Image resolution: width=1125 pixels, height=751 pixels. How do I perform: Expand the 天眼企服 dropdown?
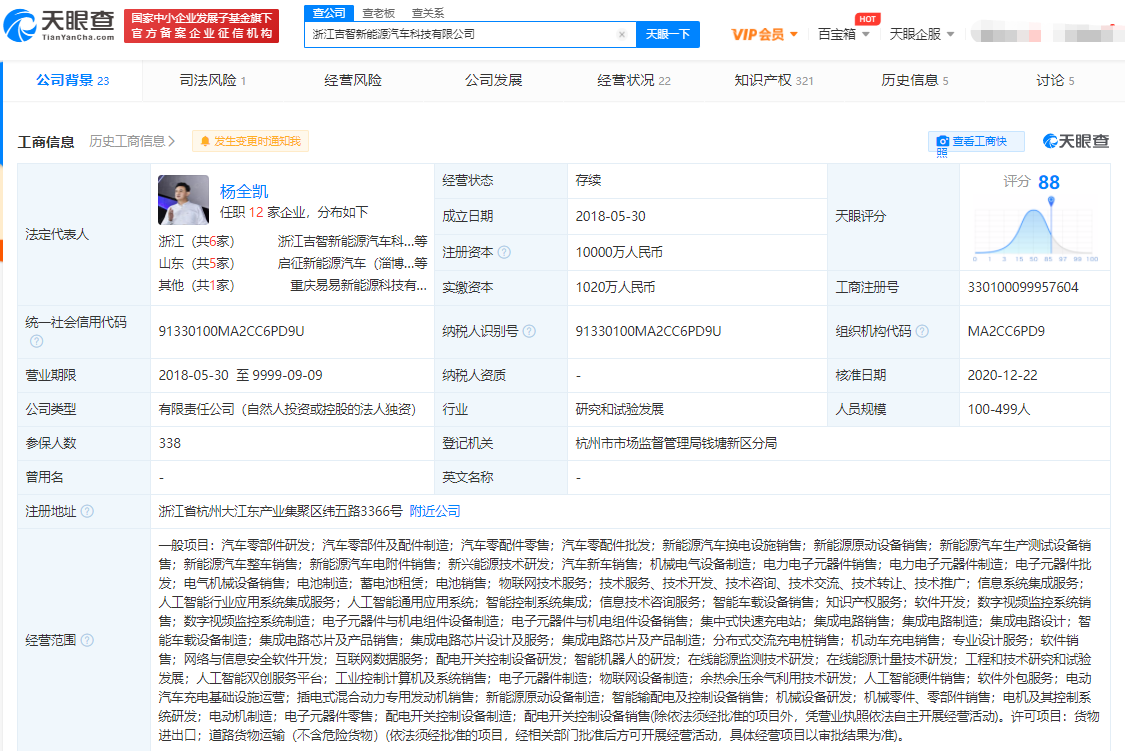951,34
